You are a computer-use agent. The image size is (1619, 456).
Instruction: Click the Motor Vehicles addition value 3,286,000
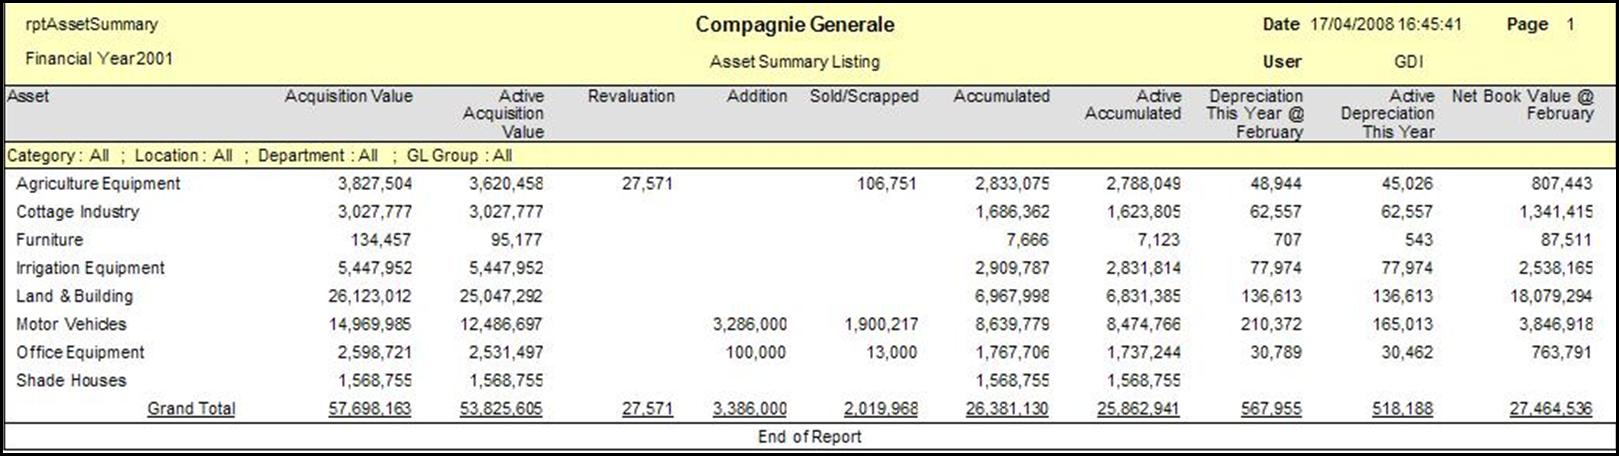tap(749, 324)
